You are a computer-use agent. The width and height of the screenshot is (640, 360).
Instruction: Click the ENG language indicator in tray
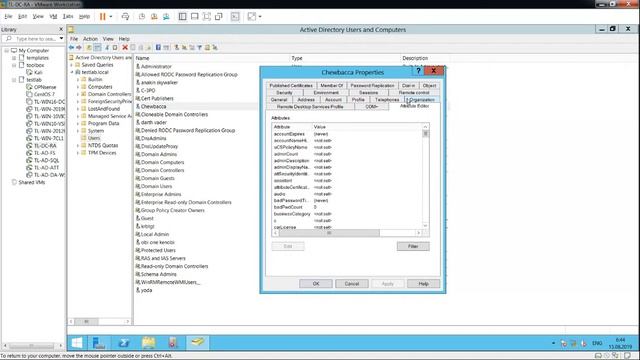(x=597, y=343)
